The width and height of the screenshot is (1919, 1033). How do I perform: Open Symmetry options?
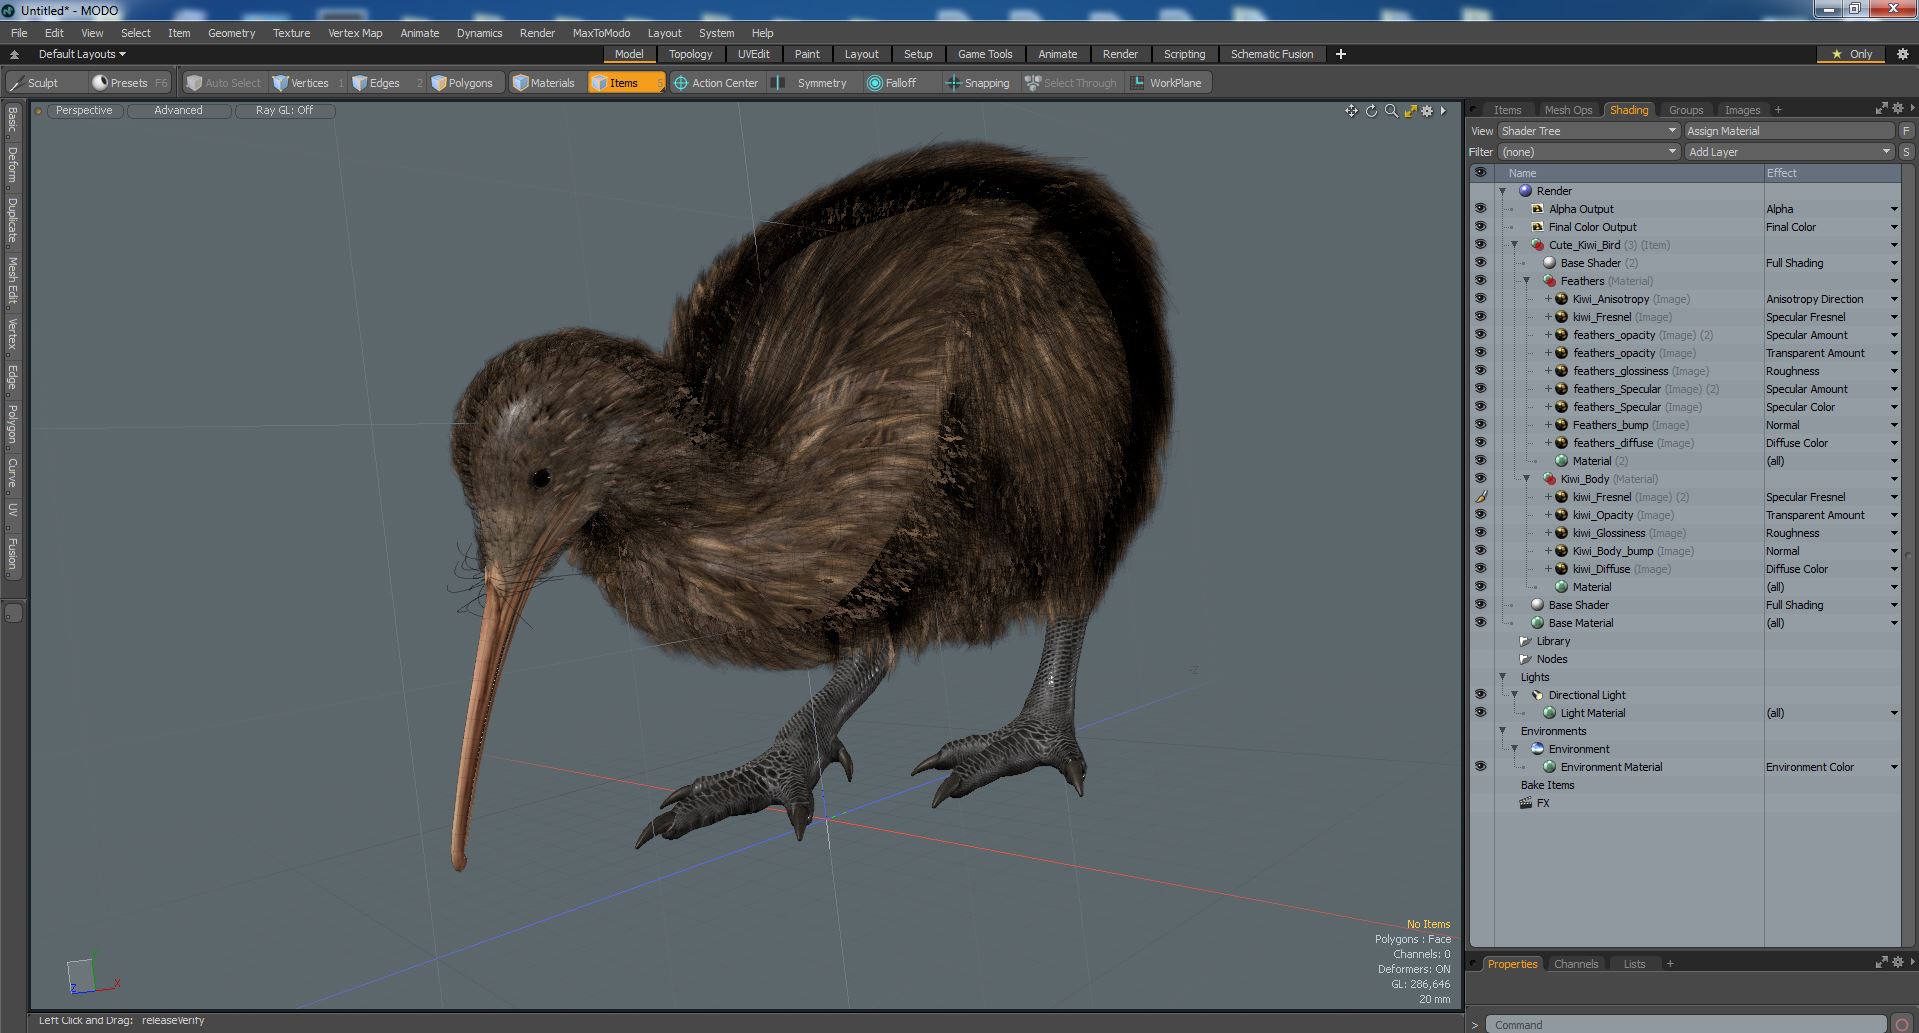click(813, 83)
